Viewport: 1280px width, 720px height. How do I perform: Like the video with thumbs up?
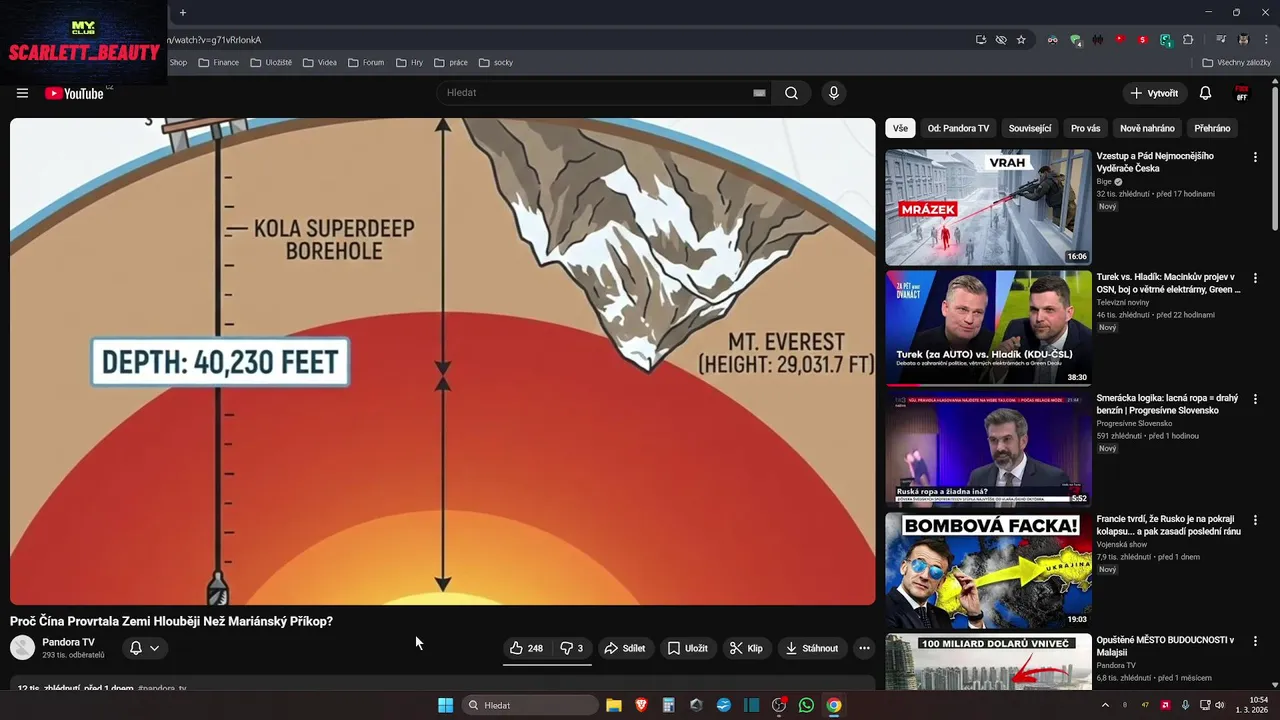click(526, 648)
